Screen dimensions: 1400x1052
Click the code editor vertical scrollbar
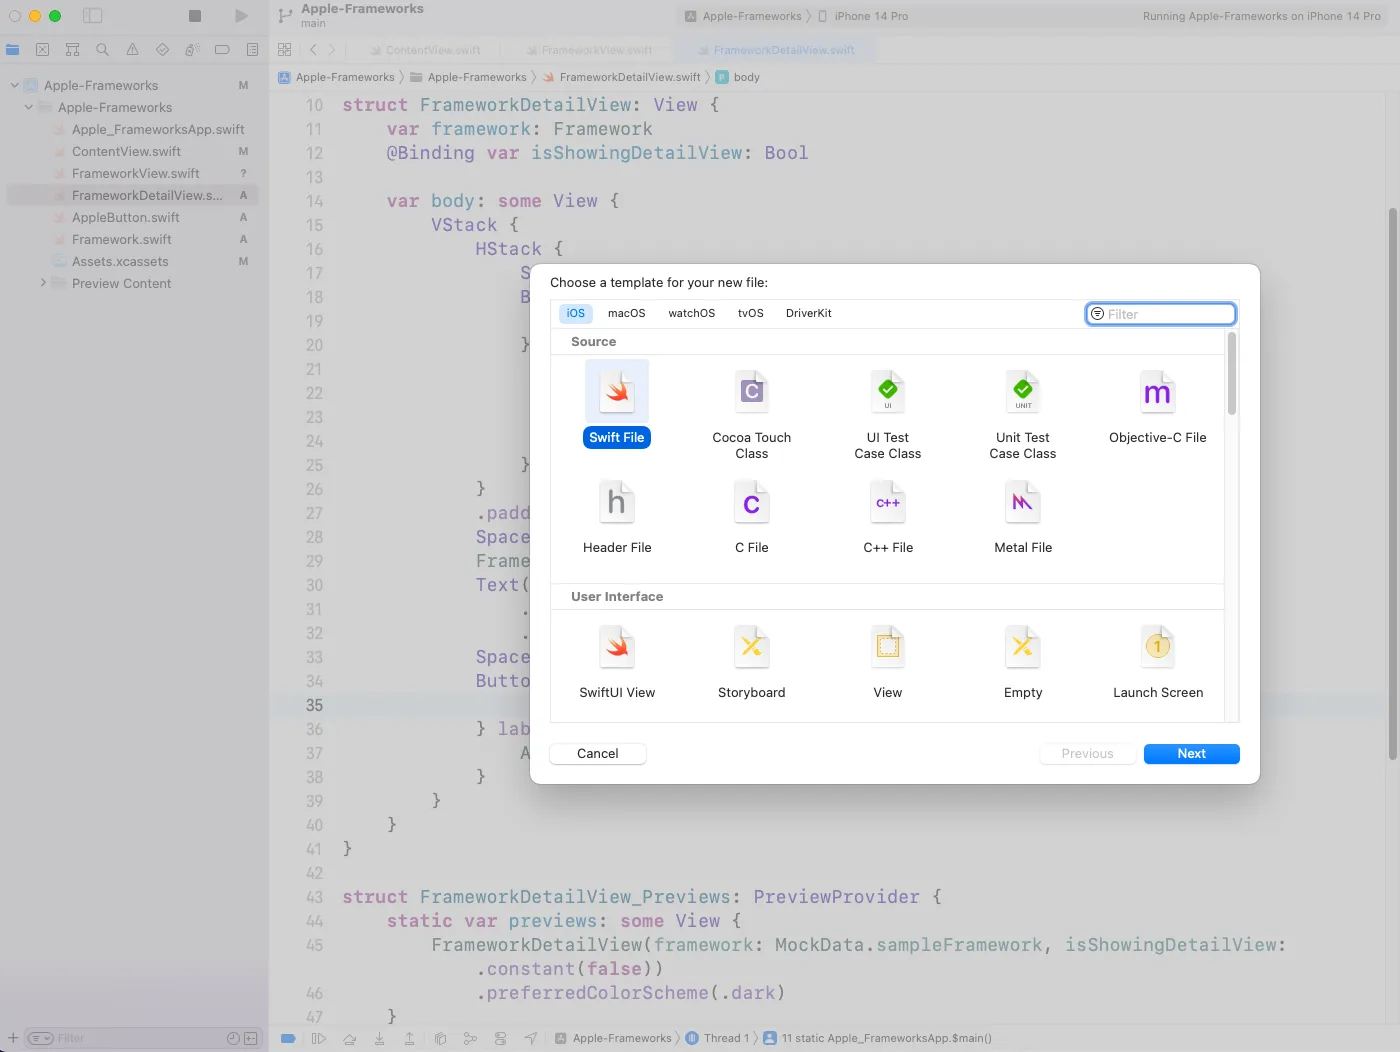pyautogui.click(x=1392, y=484)
